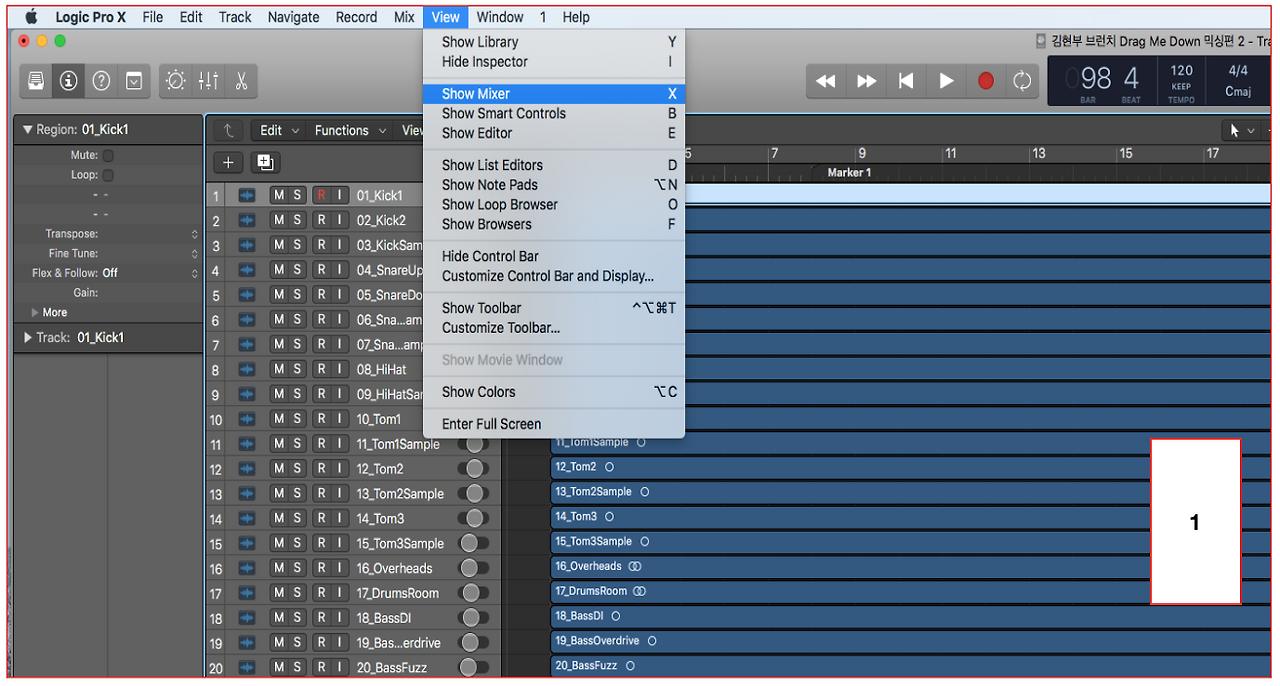Mute track 01_Kick1
The height and width of the screenshot is (686, 1280).
click(279, 195)
